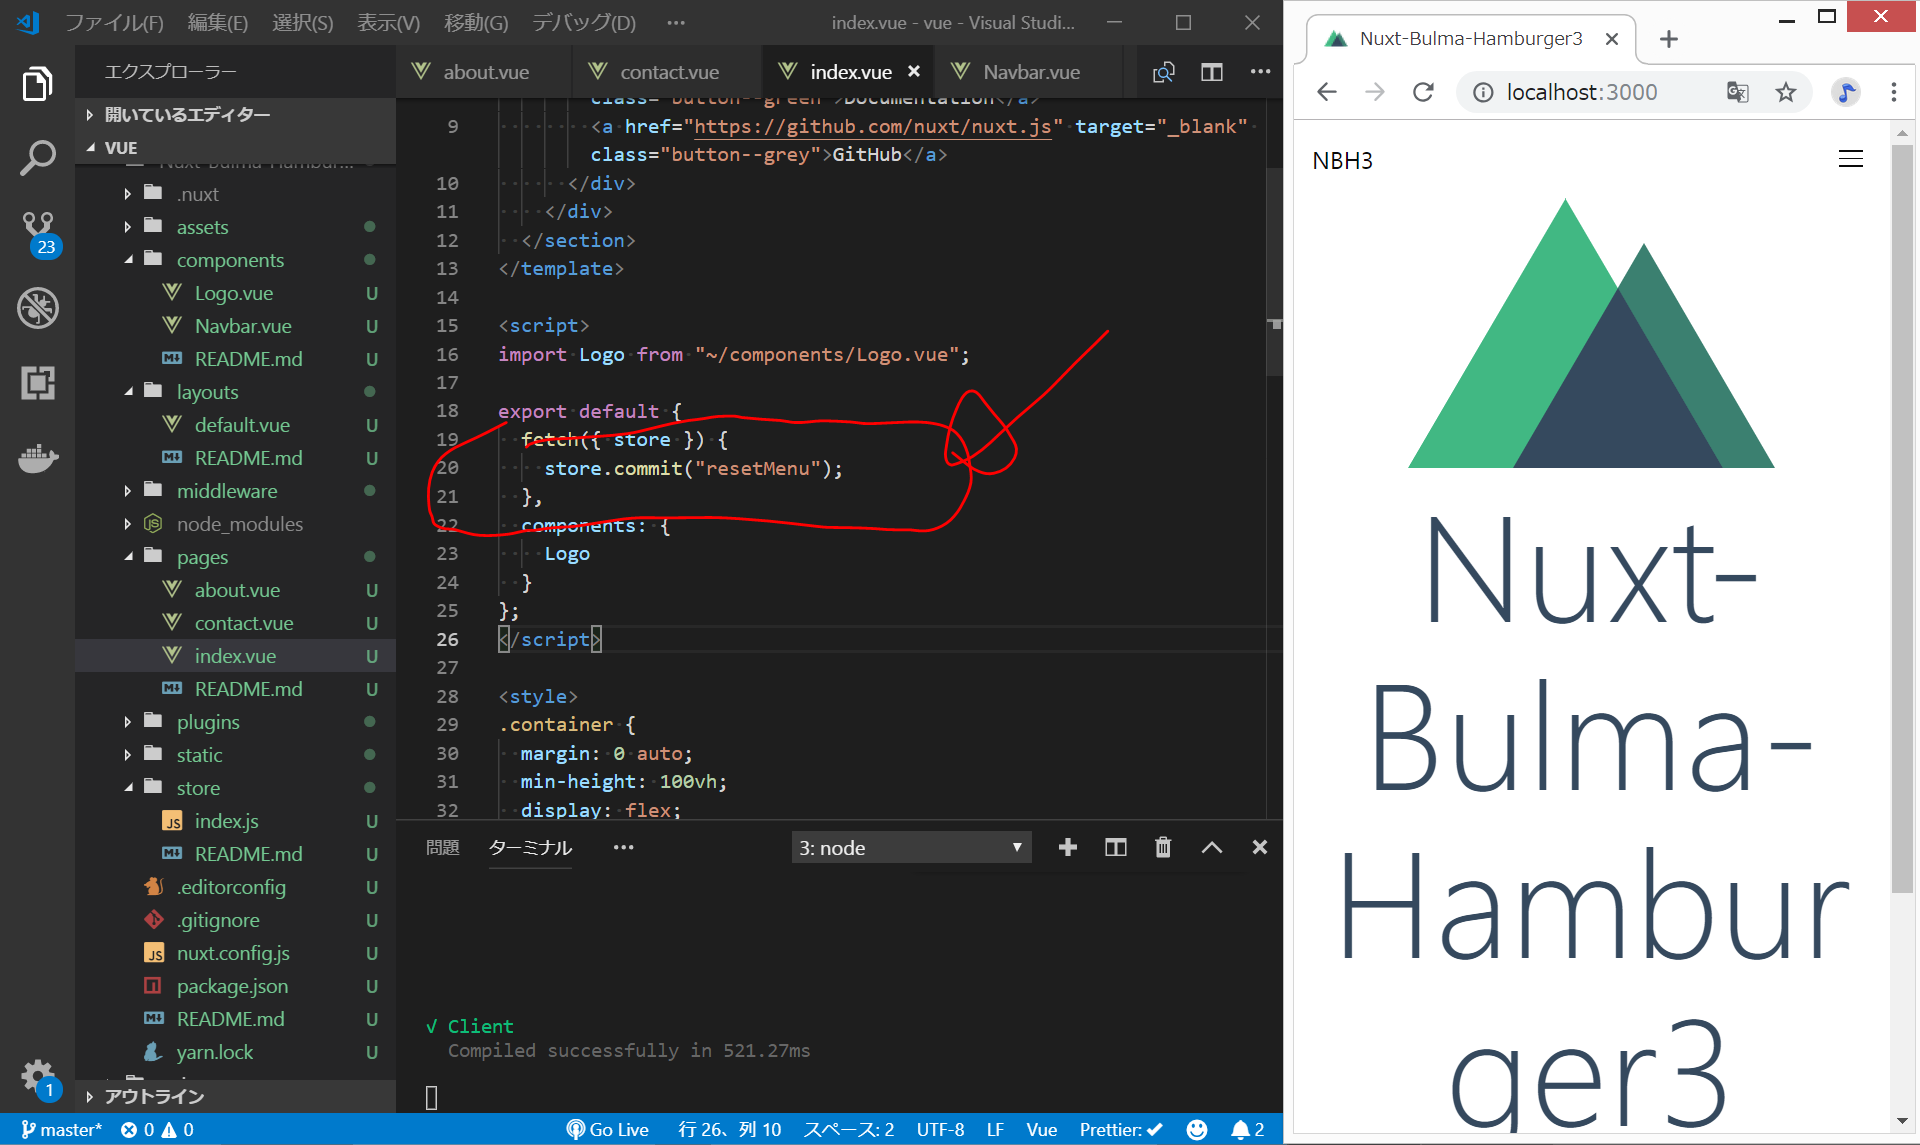Open nuxt.config.js in explorer
This screenshot has height=1145, width=1920.
pyautogui.click(x=233, y=953)
